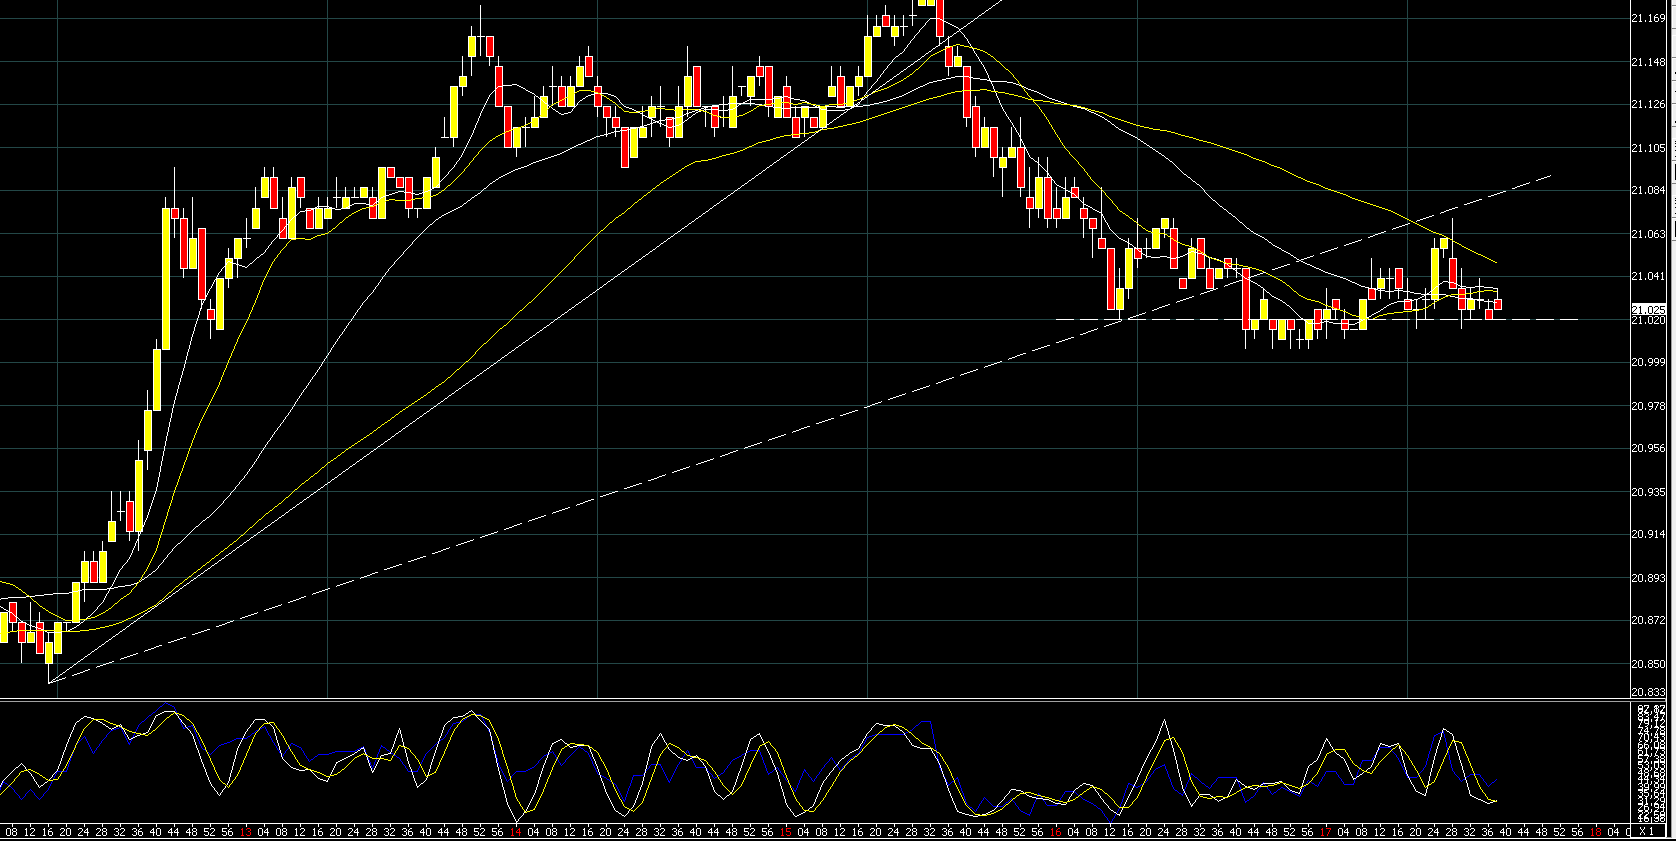The width and height of the screenshot is (1676, 841).
Task: Click the 20.914 price axis label
Action: click(1648, 534)
